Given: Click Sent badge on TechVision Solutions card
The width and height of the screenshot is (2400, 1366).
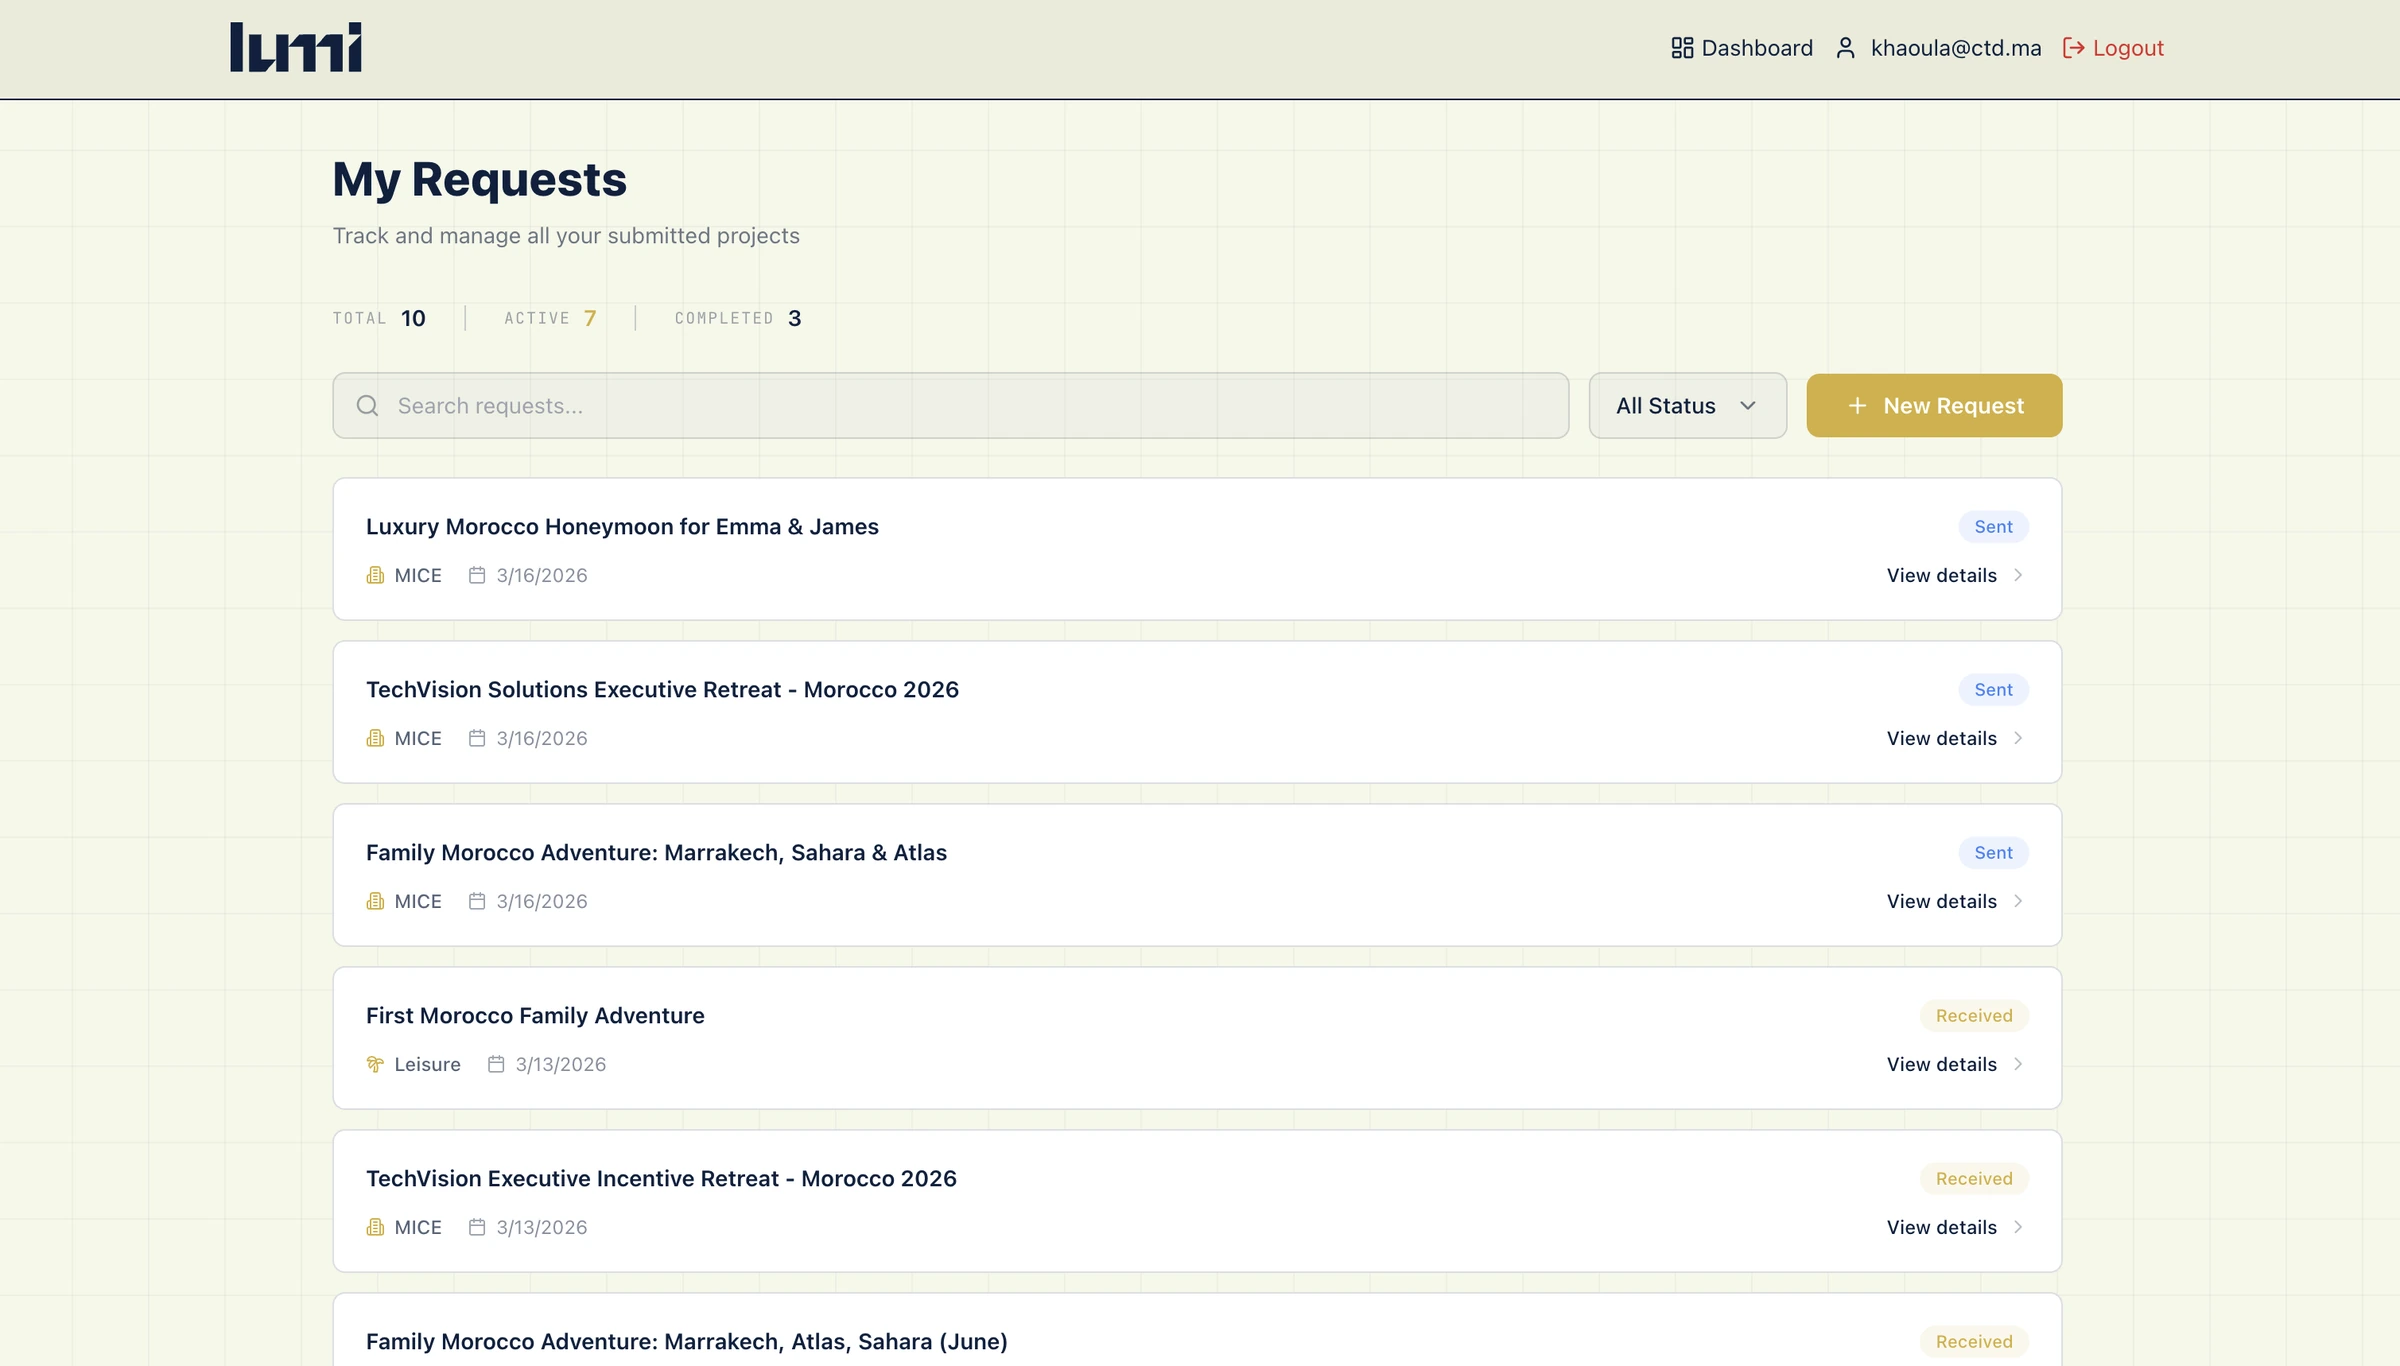Looking at the screenshot, I should tap(1993, 689).
